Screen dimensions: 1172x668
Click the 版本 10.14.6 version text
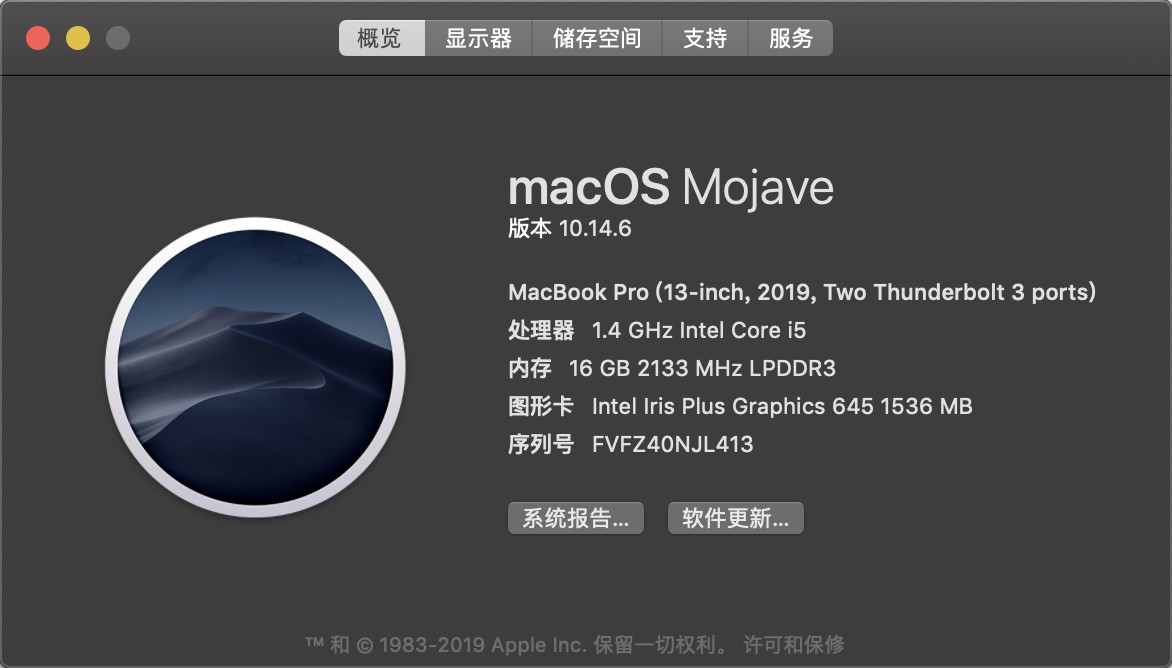click(x=570, y=228)
